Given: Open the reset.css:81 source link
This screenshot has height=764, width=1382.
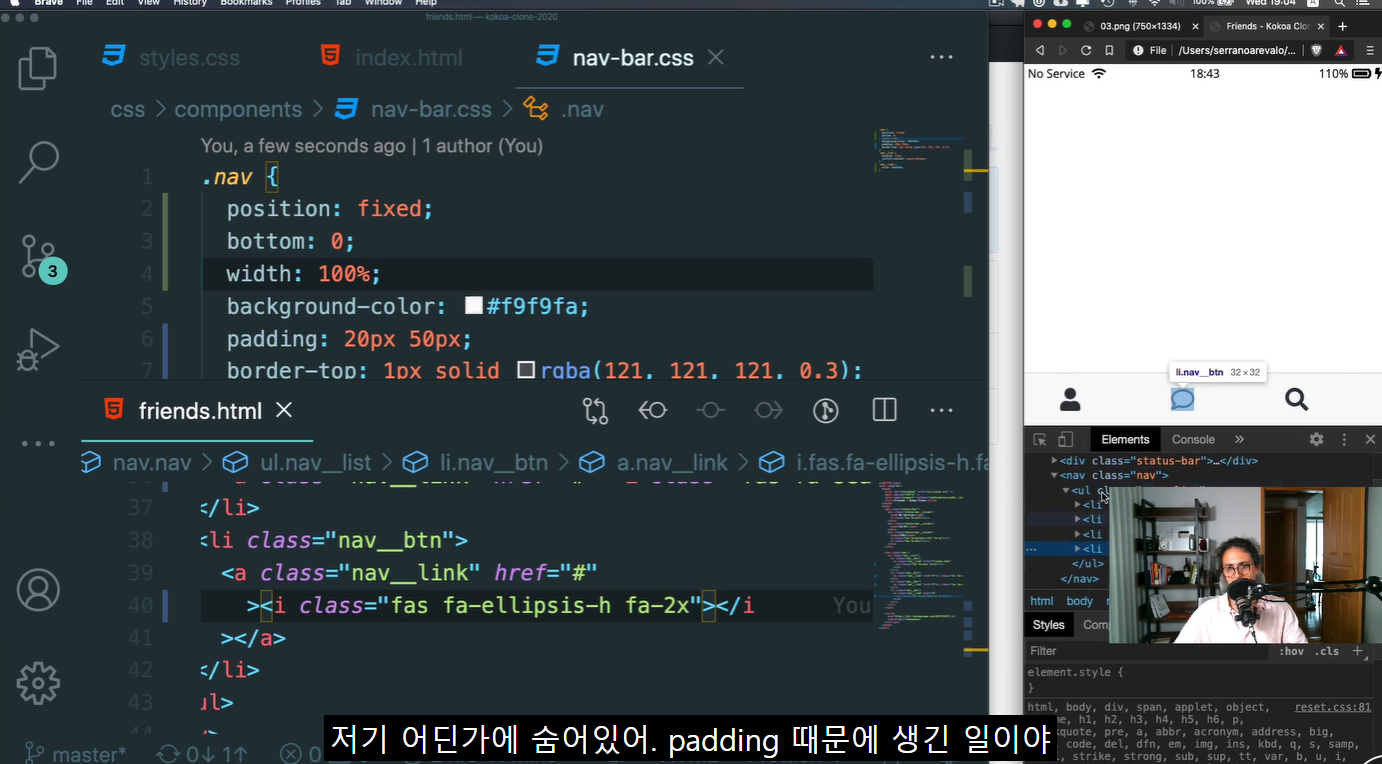Looking at the screenshot, I should [x=1332, y=707].
